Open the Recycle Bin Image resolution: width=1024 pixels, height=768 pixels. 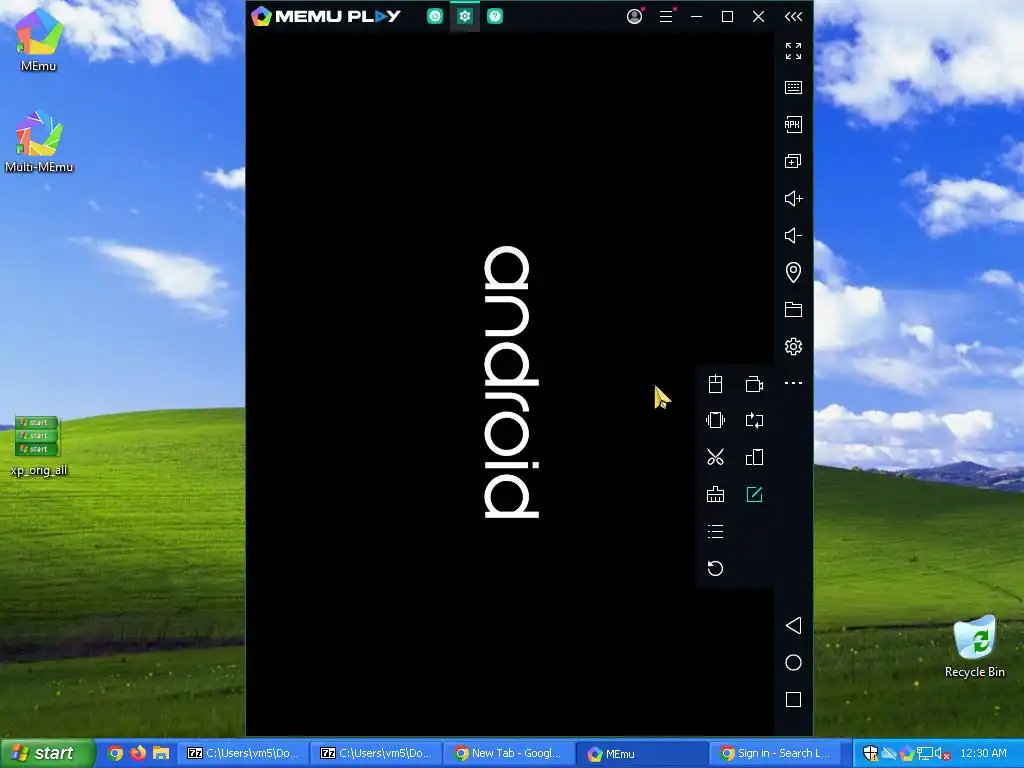(974, 647)
